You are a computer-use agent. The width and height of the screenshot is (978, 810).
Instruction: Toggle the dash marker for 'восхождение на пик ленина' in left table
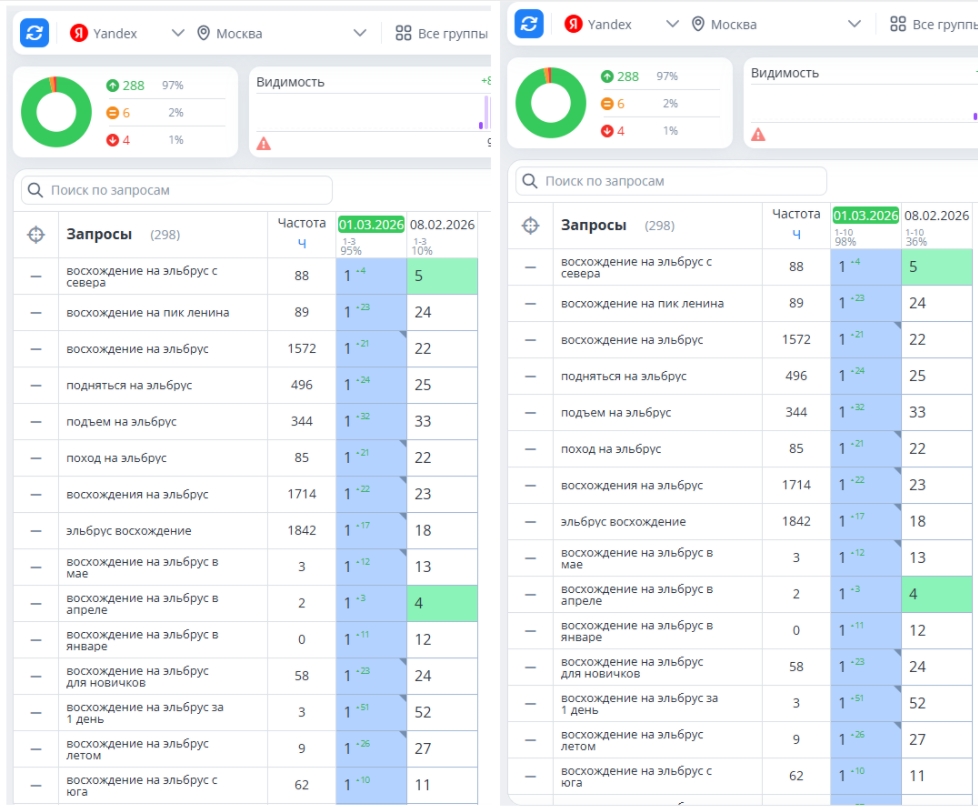pyautogui.click(x=36, y=313)
